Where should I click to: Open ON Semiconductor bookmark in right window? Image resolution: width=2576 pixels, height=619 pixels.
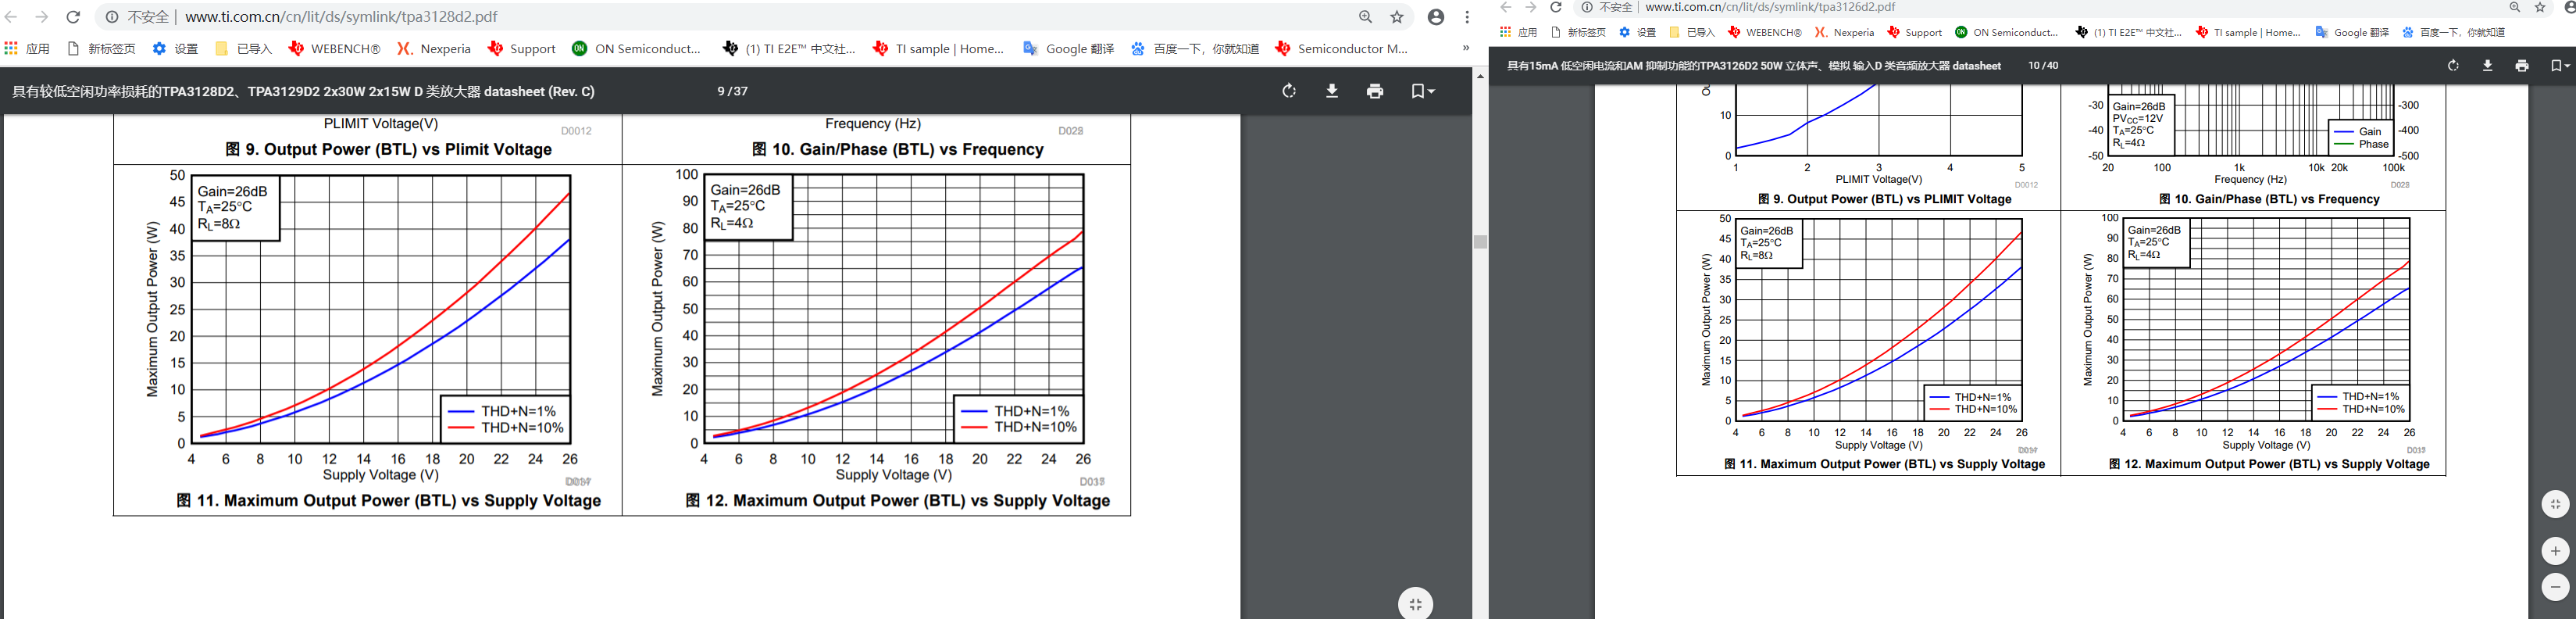[x=2006, y=32]
